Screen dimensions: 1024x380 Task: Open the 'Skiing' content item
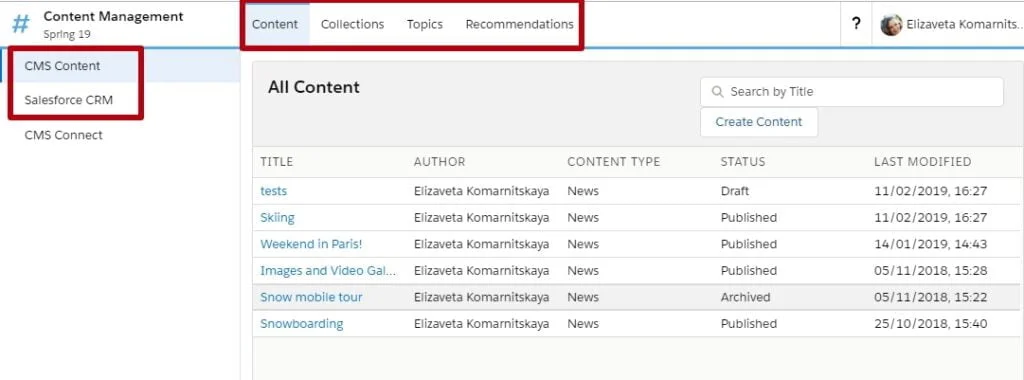point(278,217)
